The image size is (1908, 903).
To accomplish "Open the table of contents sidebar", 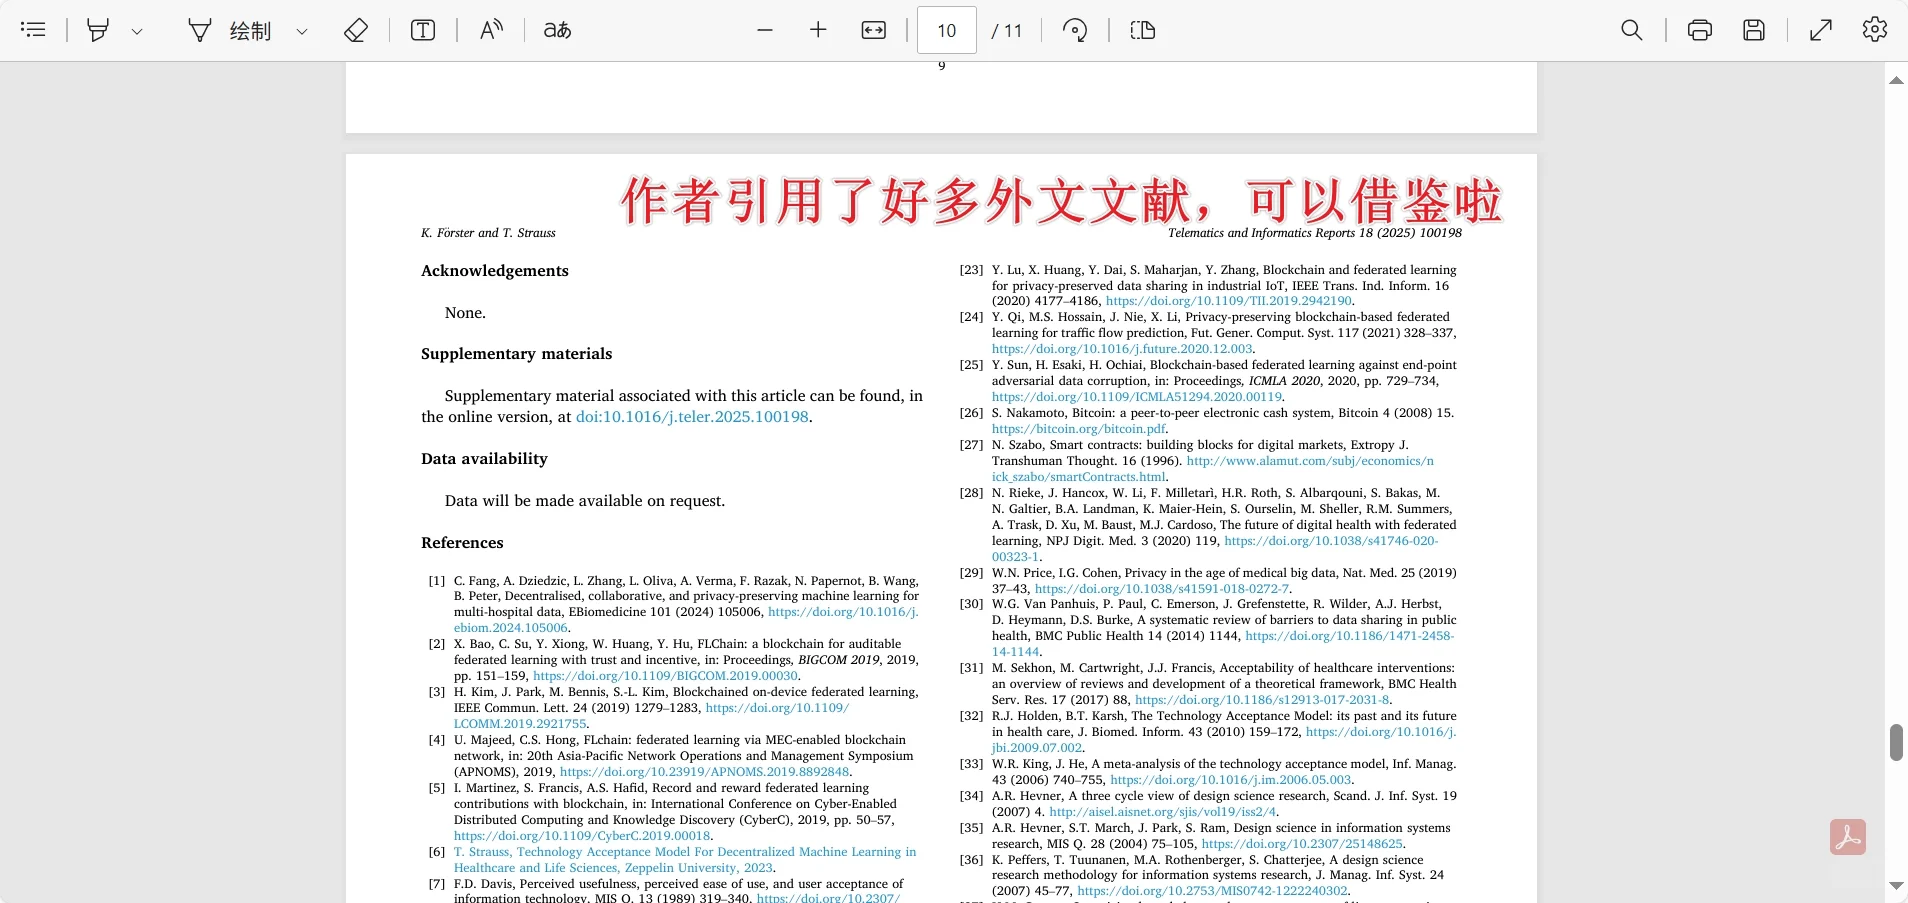I will (x=33, y=30).
